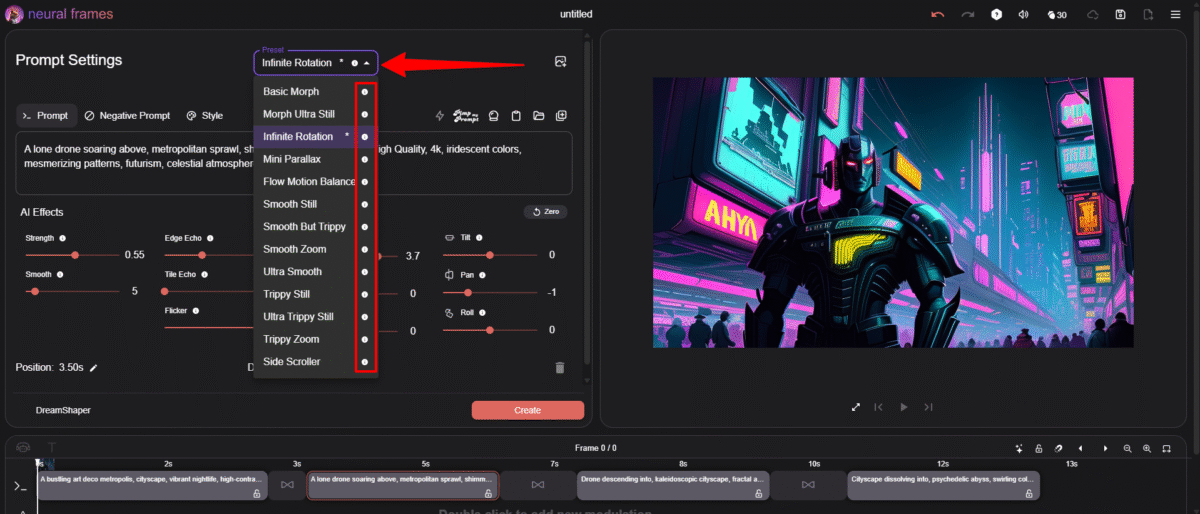Delete prompt with trash can icon
Screen dimensions: 1200x514
point(560,367)
